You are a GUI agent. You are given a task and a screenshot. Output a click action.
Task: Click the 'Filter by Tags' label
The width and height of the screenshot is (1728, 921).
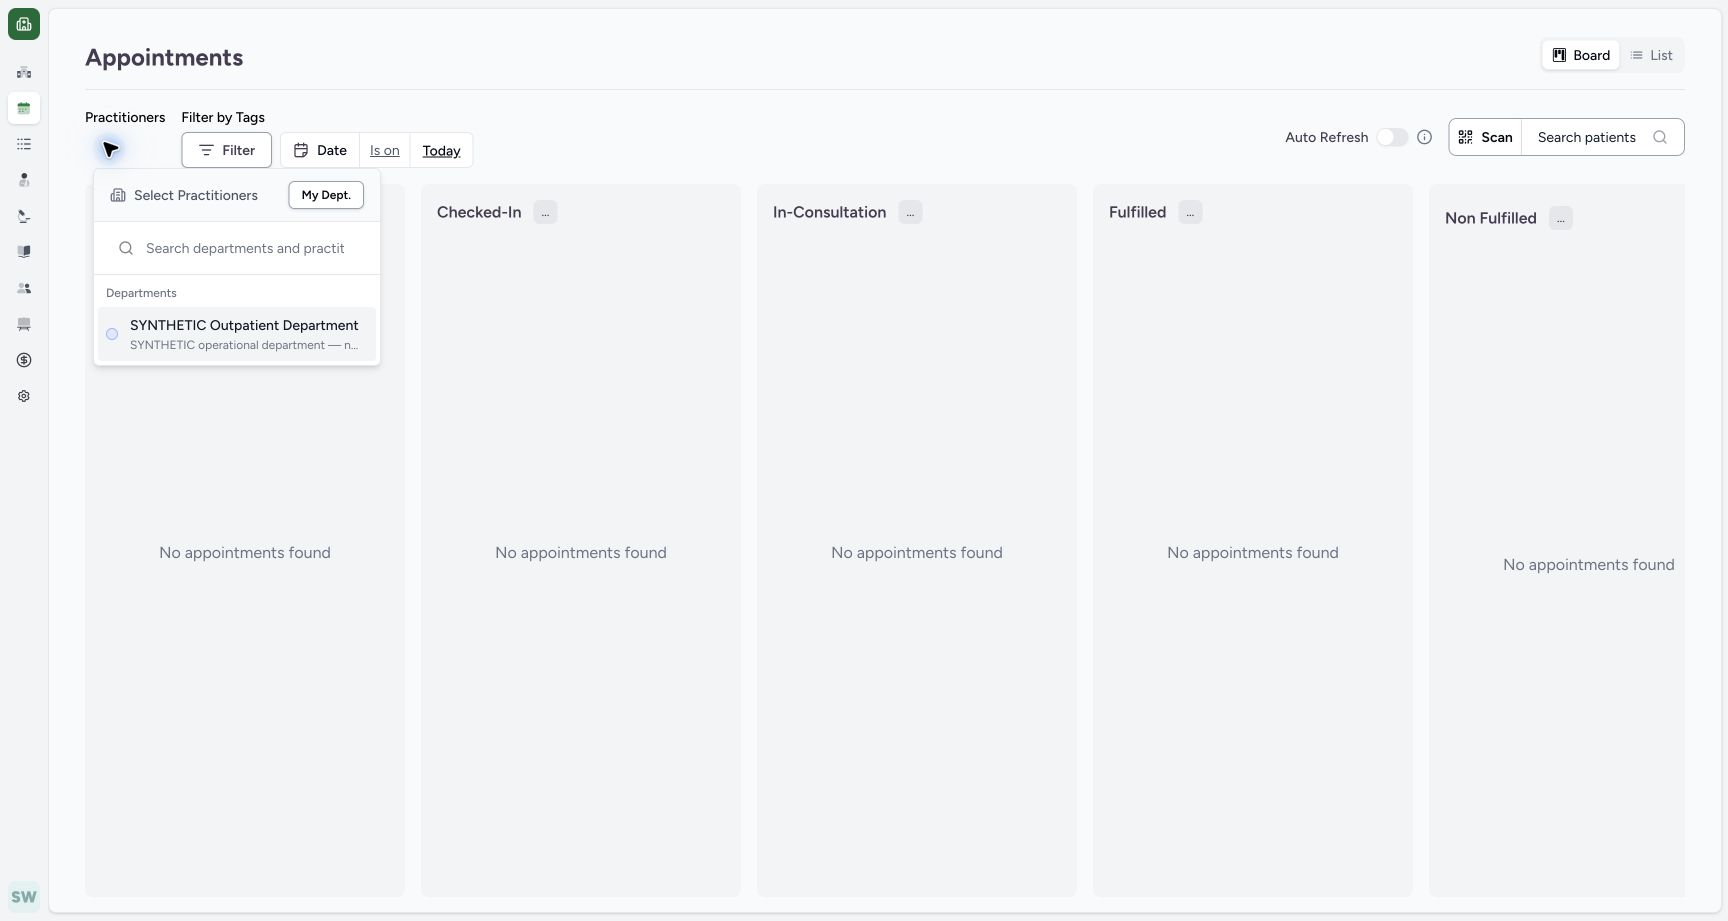(x=223, y=117)
